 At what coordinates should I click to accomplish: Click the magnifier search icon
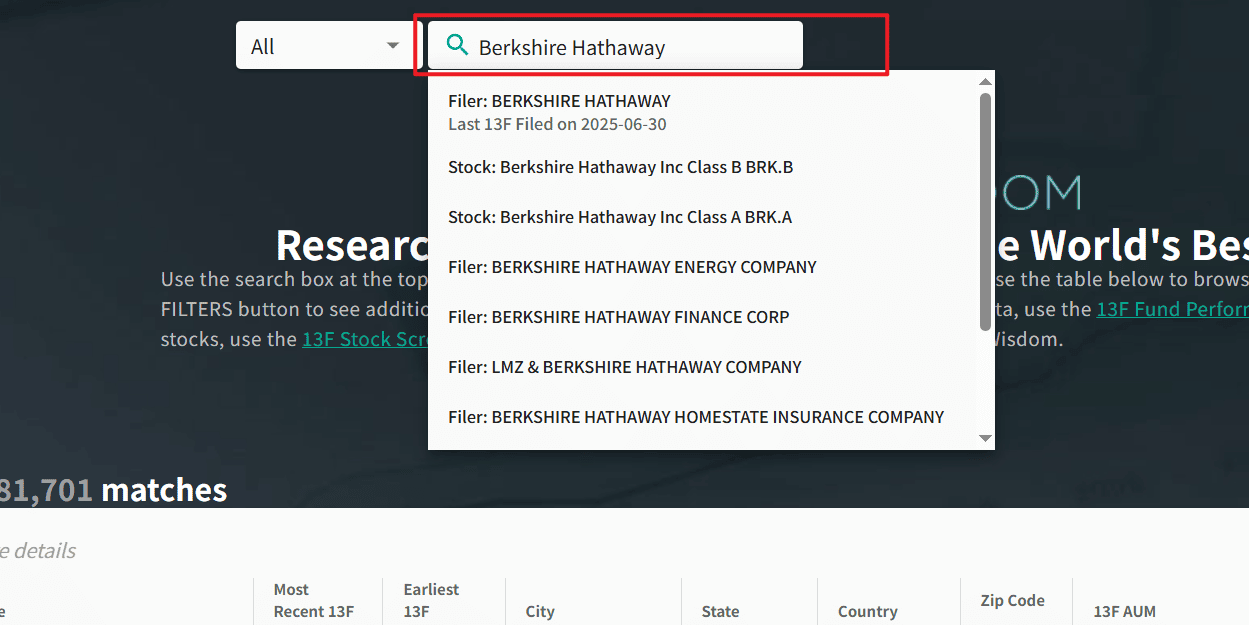click(x=457, y=45)
